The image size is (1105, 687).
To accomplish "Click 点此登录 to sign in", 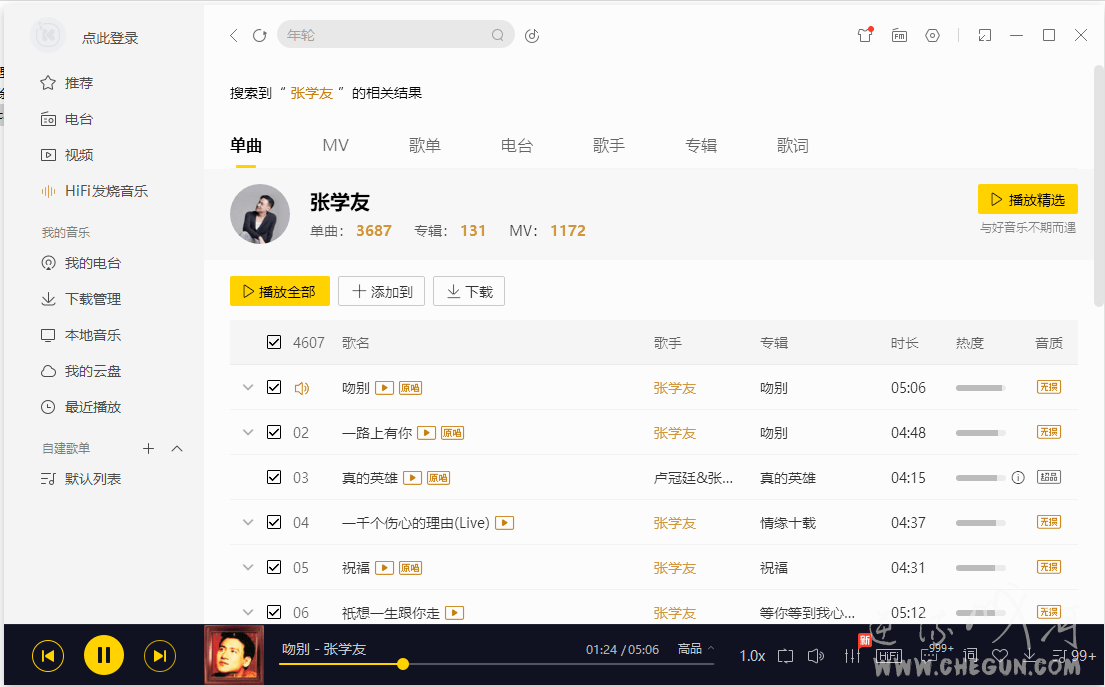I will 110,38.
